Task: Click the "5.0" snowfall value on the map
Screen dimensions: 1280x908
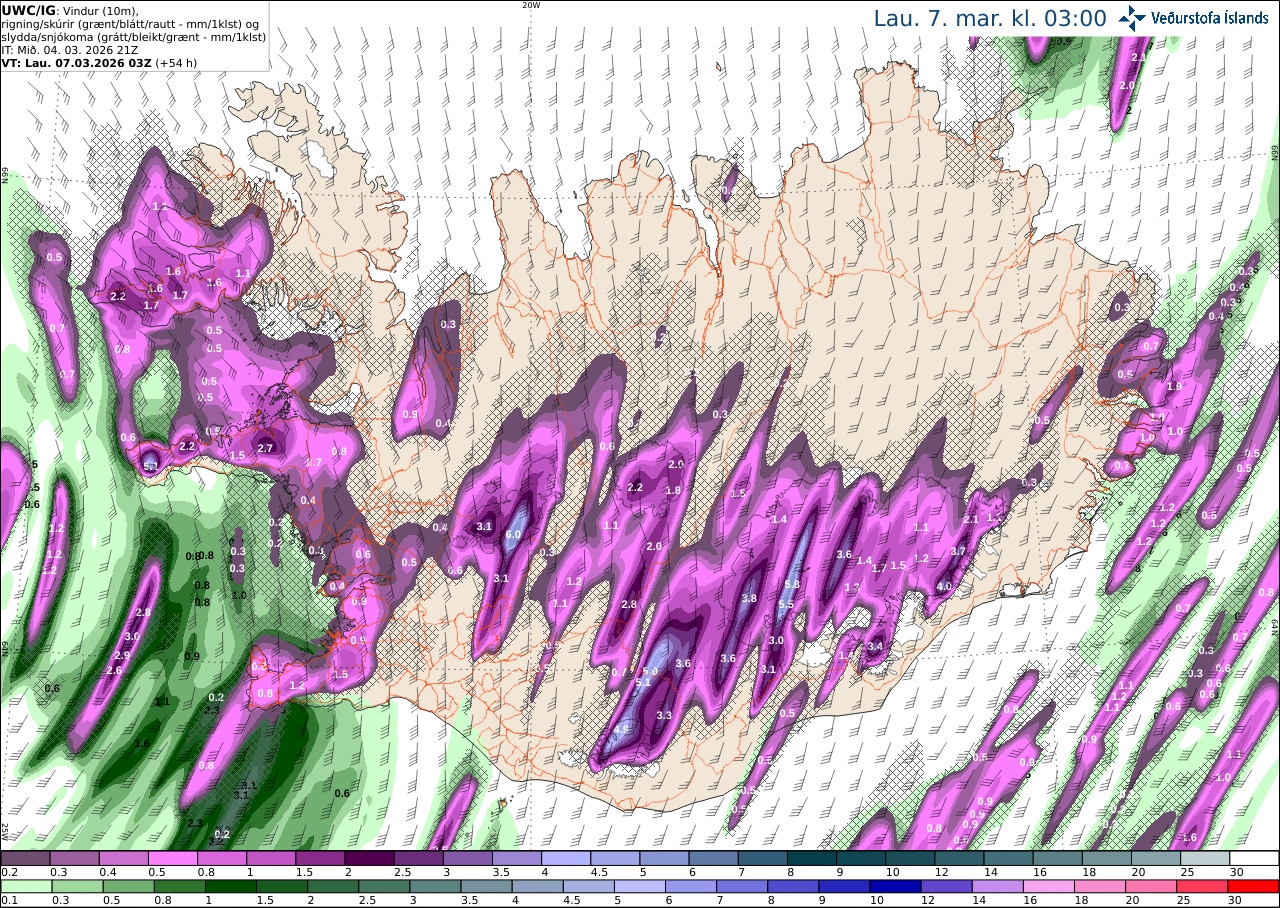Action: pos(650,671)
